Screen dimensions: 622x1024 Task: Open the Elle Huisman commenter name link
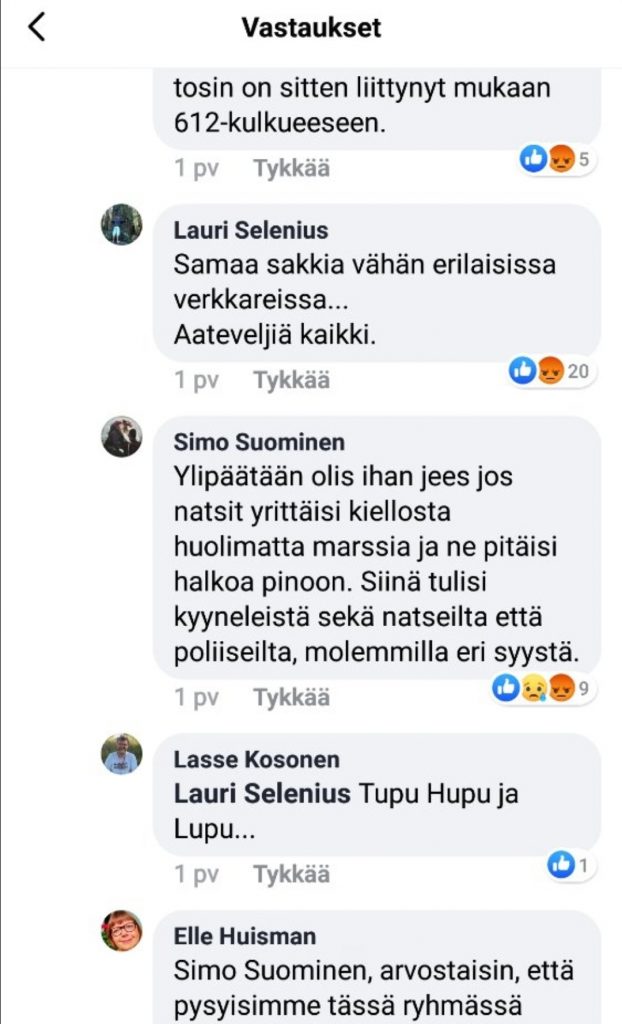coord(245,936)
